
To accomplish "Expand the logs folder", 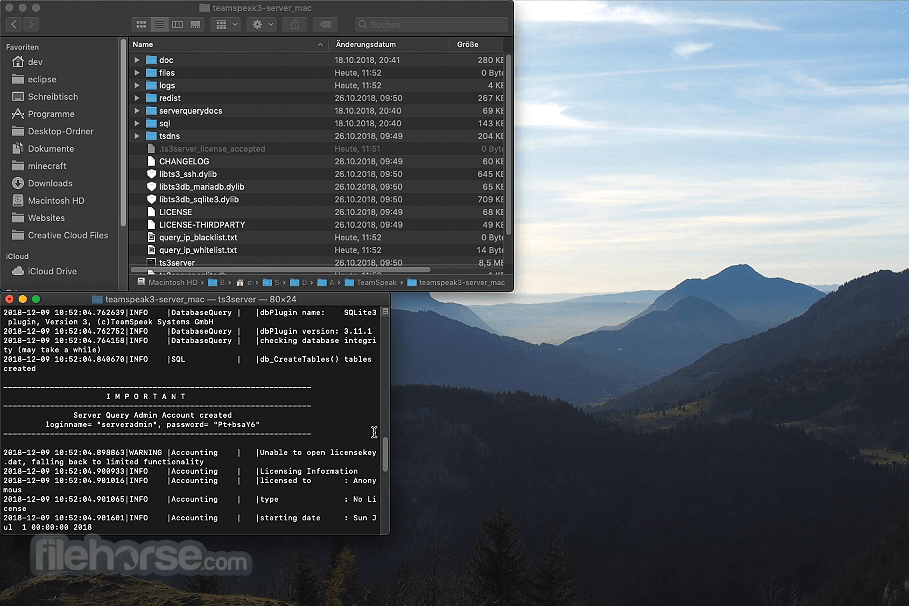I will pyautogui.click(x=137, y=85).
